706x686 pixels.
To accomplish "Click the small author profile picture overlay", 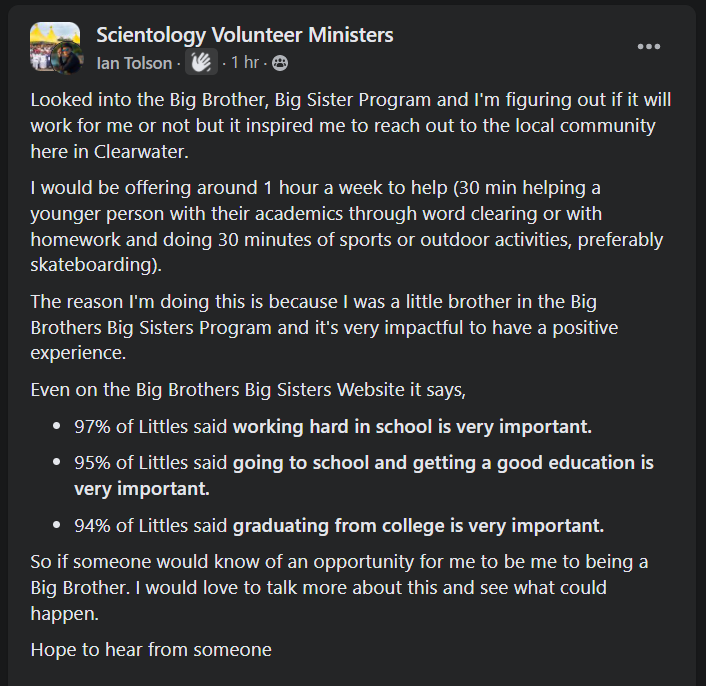I will (x=67, y=62).
